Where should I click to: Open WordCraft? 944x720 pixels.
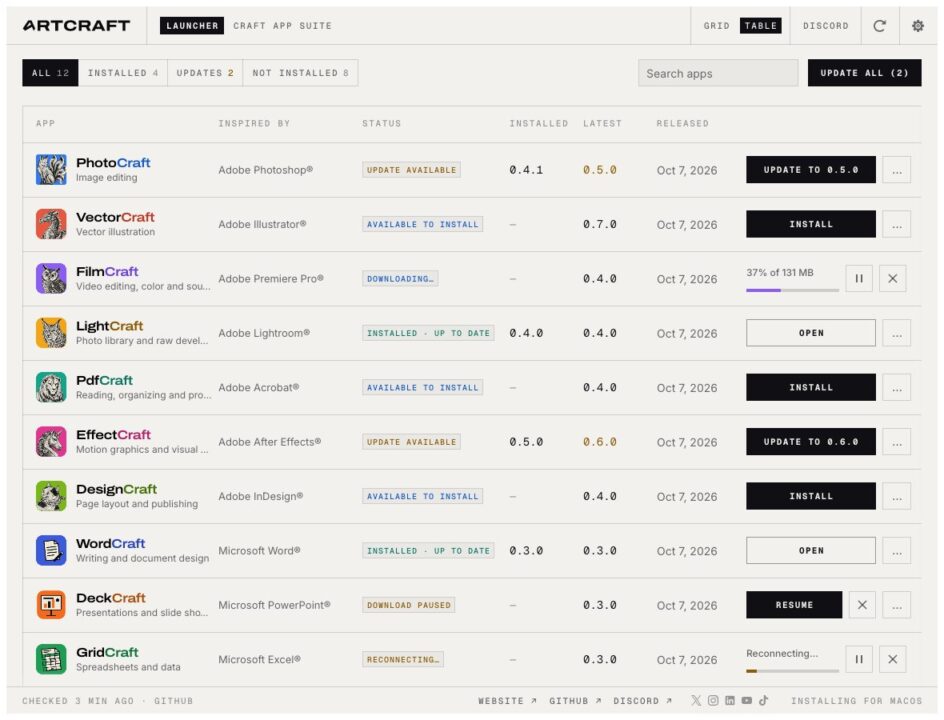(x=811, y=550)
